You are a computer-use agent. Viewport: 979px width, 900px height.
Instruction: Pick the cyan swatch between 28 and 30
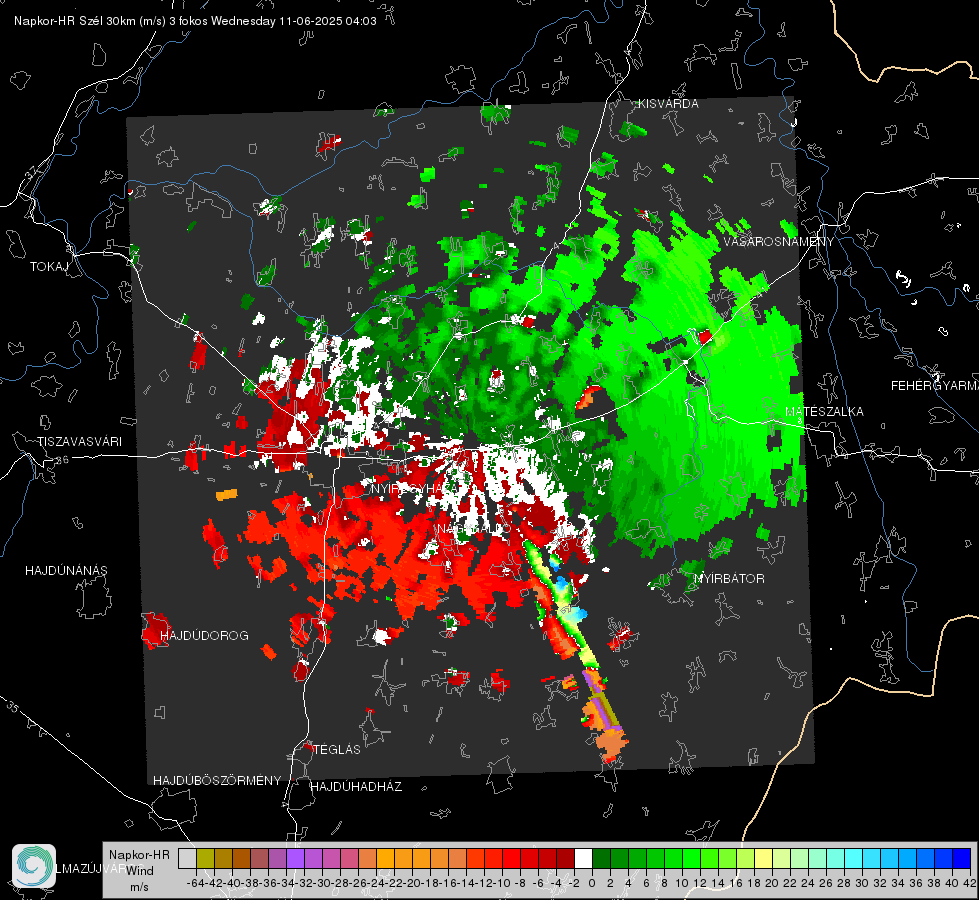click(854, 858)
